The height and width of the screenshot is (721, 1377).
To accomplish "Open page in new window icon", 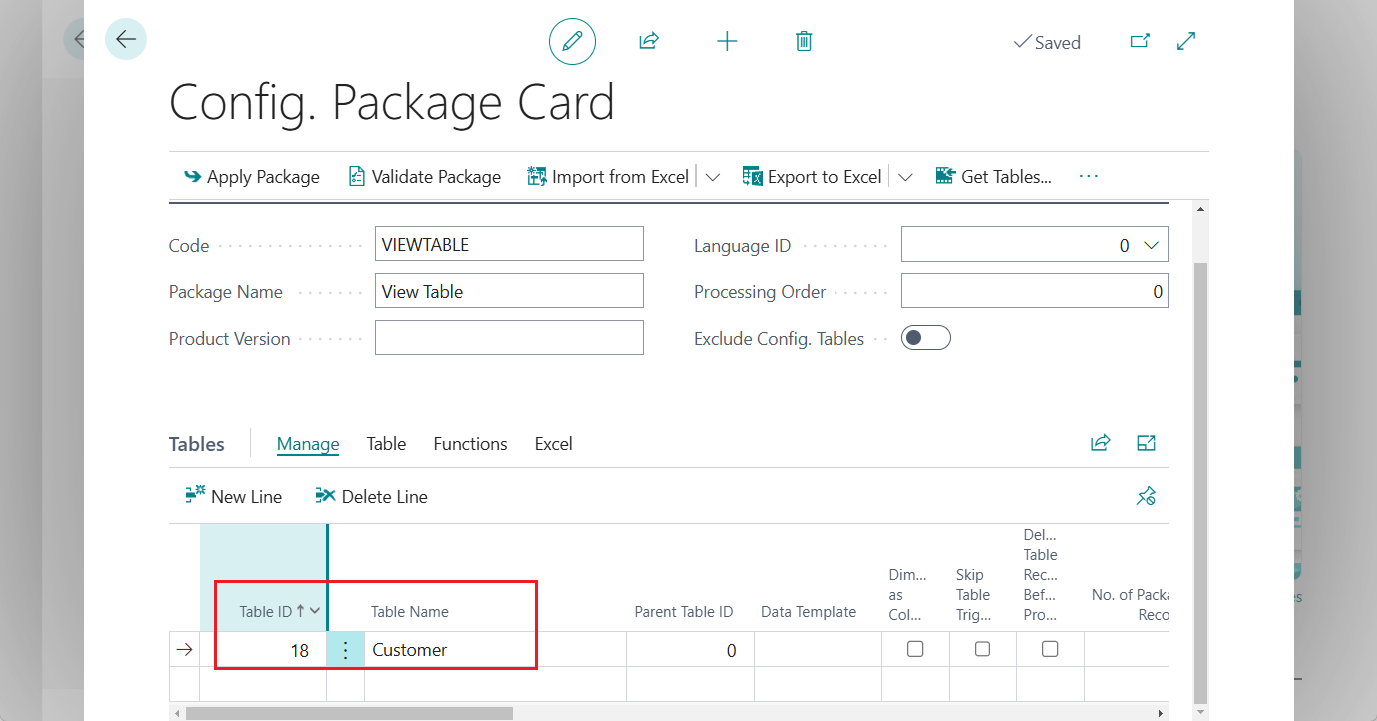I will coord(1139,41).
